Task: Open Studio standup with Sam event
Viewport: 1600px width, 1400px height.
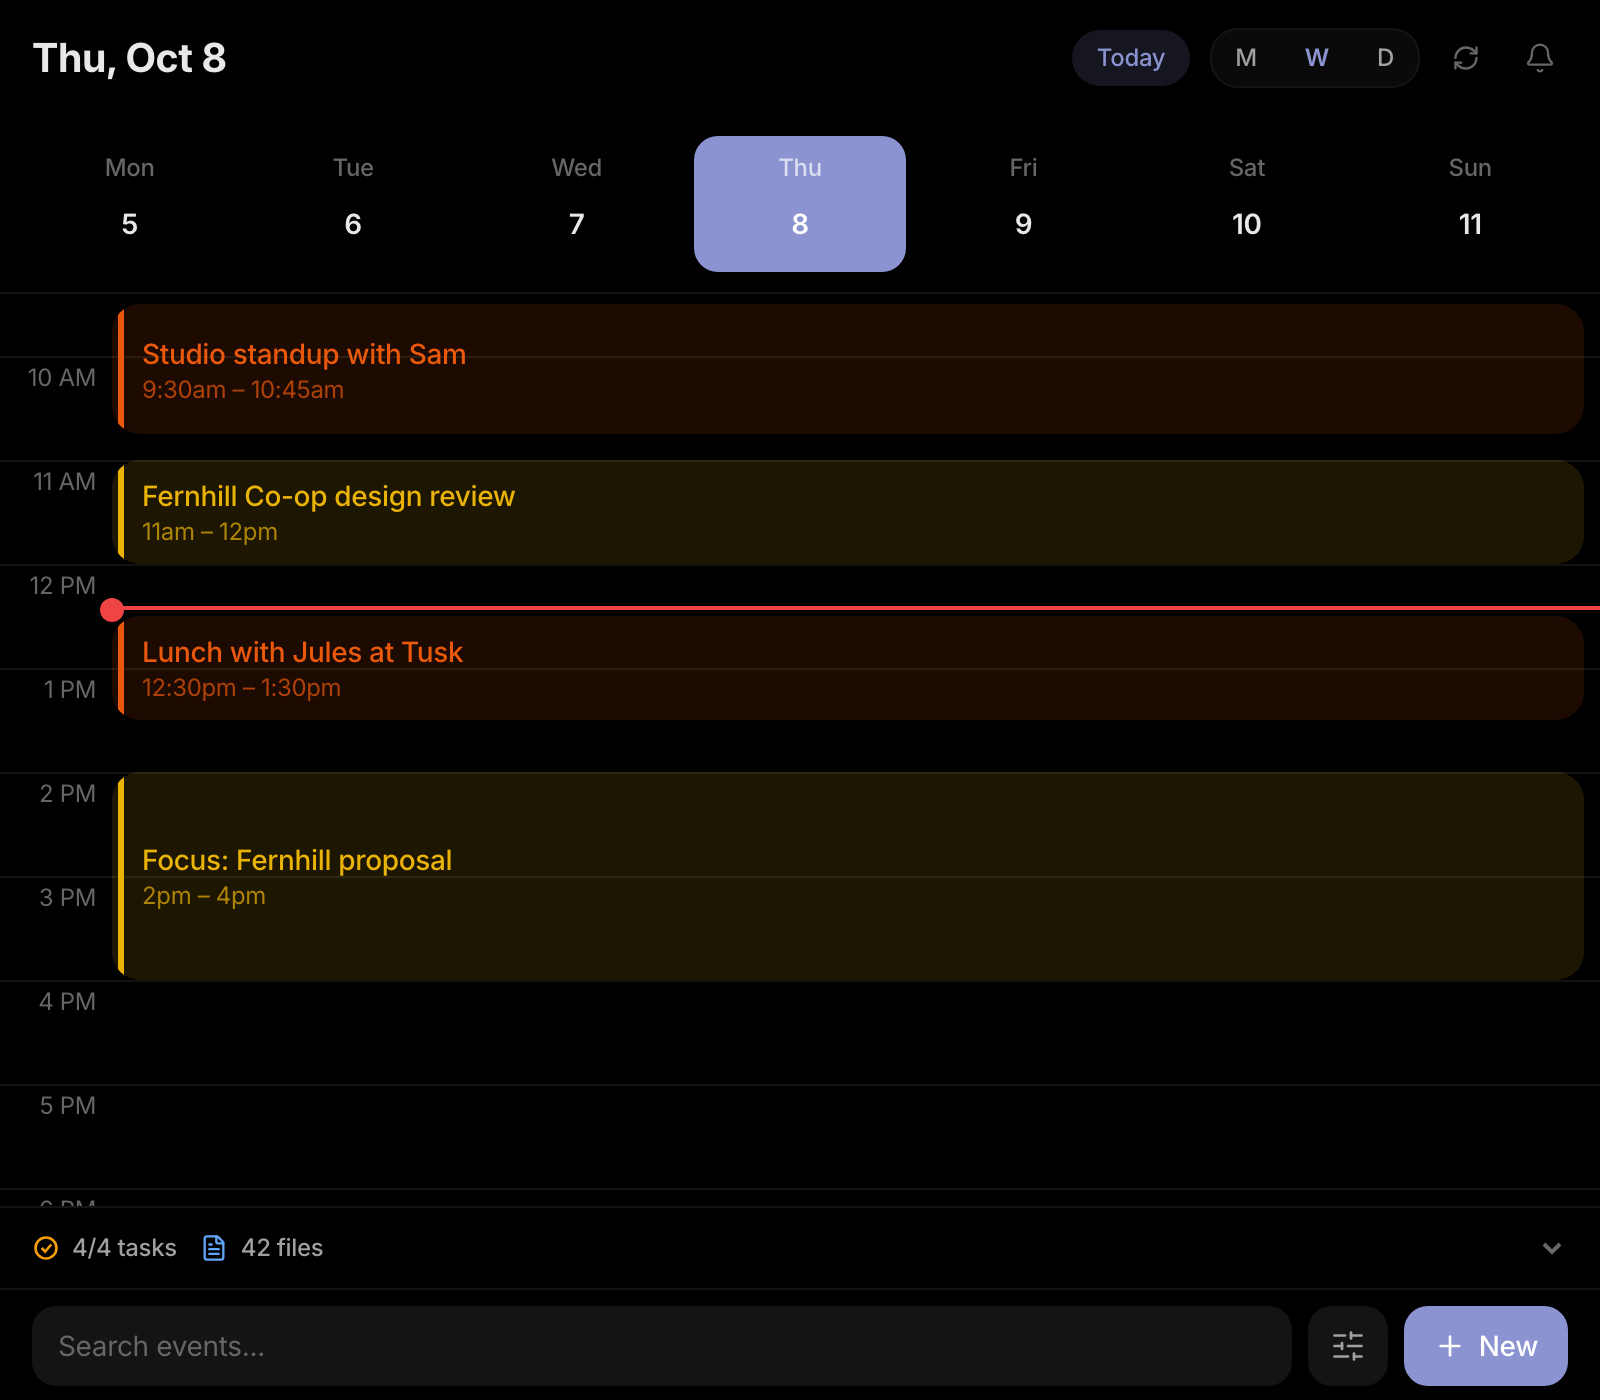Action: point(850,369)
